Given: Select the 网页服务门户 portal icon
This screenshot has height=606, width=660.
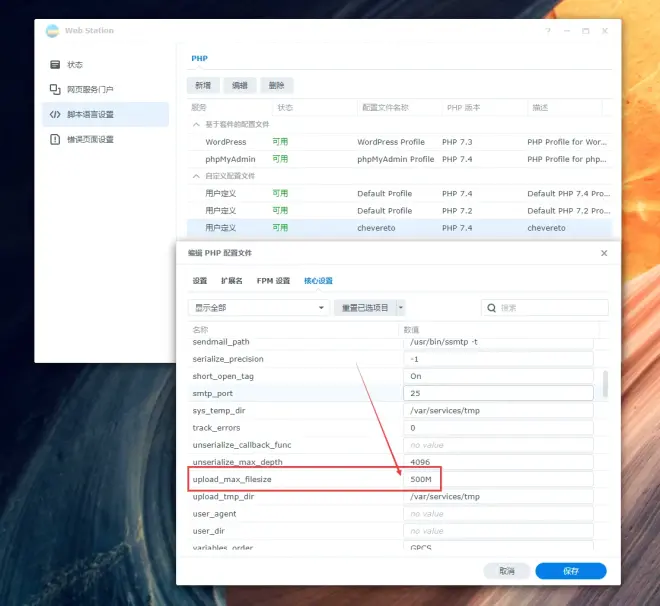Looking at the screenshot, I should point(55,89).
